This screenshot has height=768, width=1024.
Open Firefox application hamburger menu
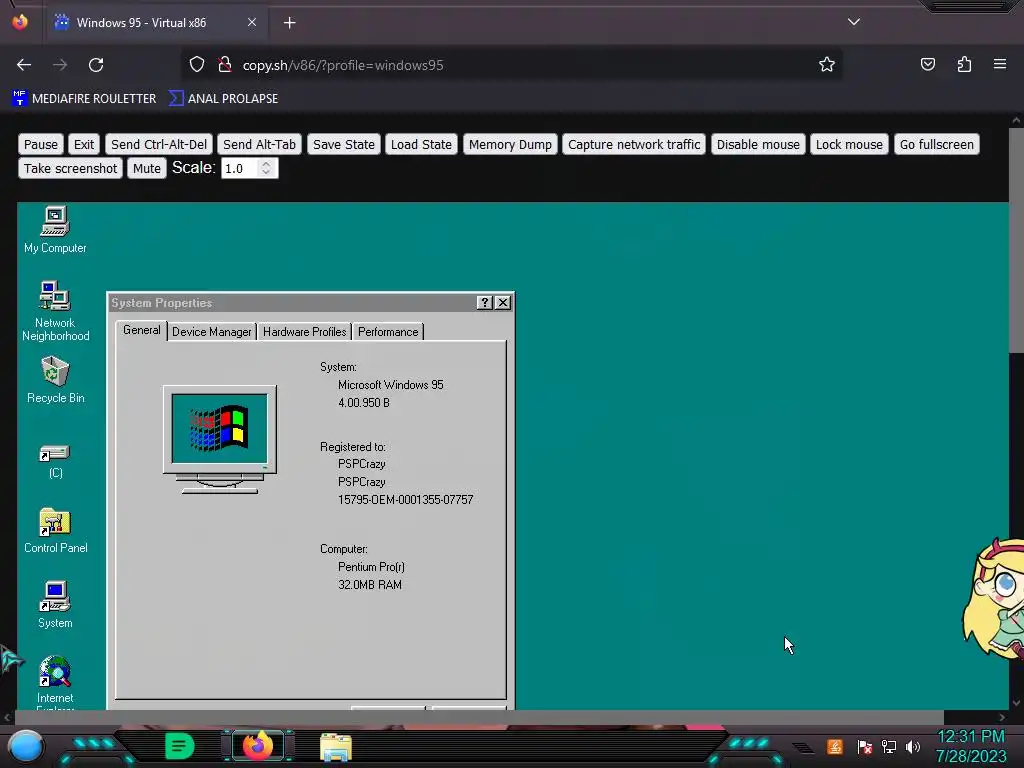[999, 65]
